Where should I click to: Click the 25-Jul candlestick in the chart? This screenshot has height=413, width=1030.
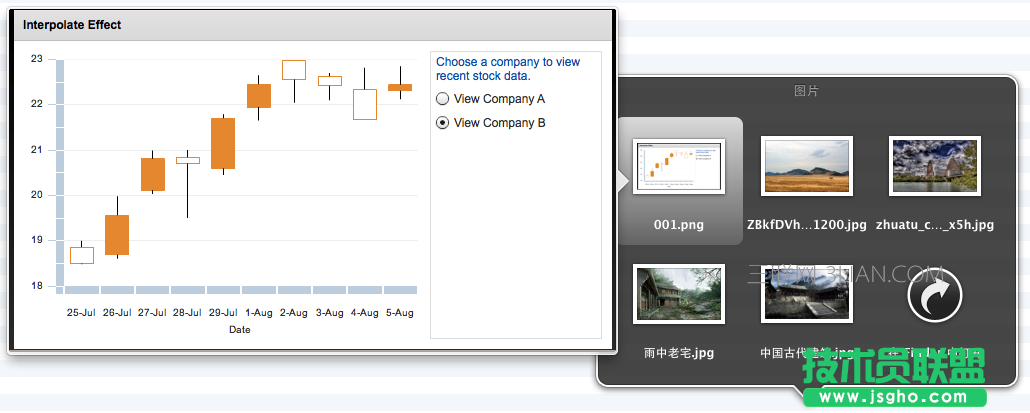pos(82,255)
